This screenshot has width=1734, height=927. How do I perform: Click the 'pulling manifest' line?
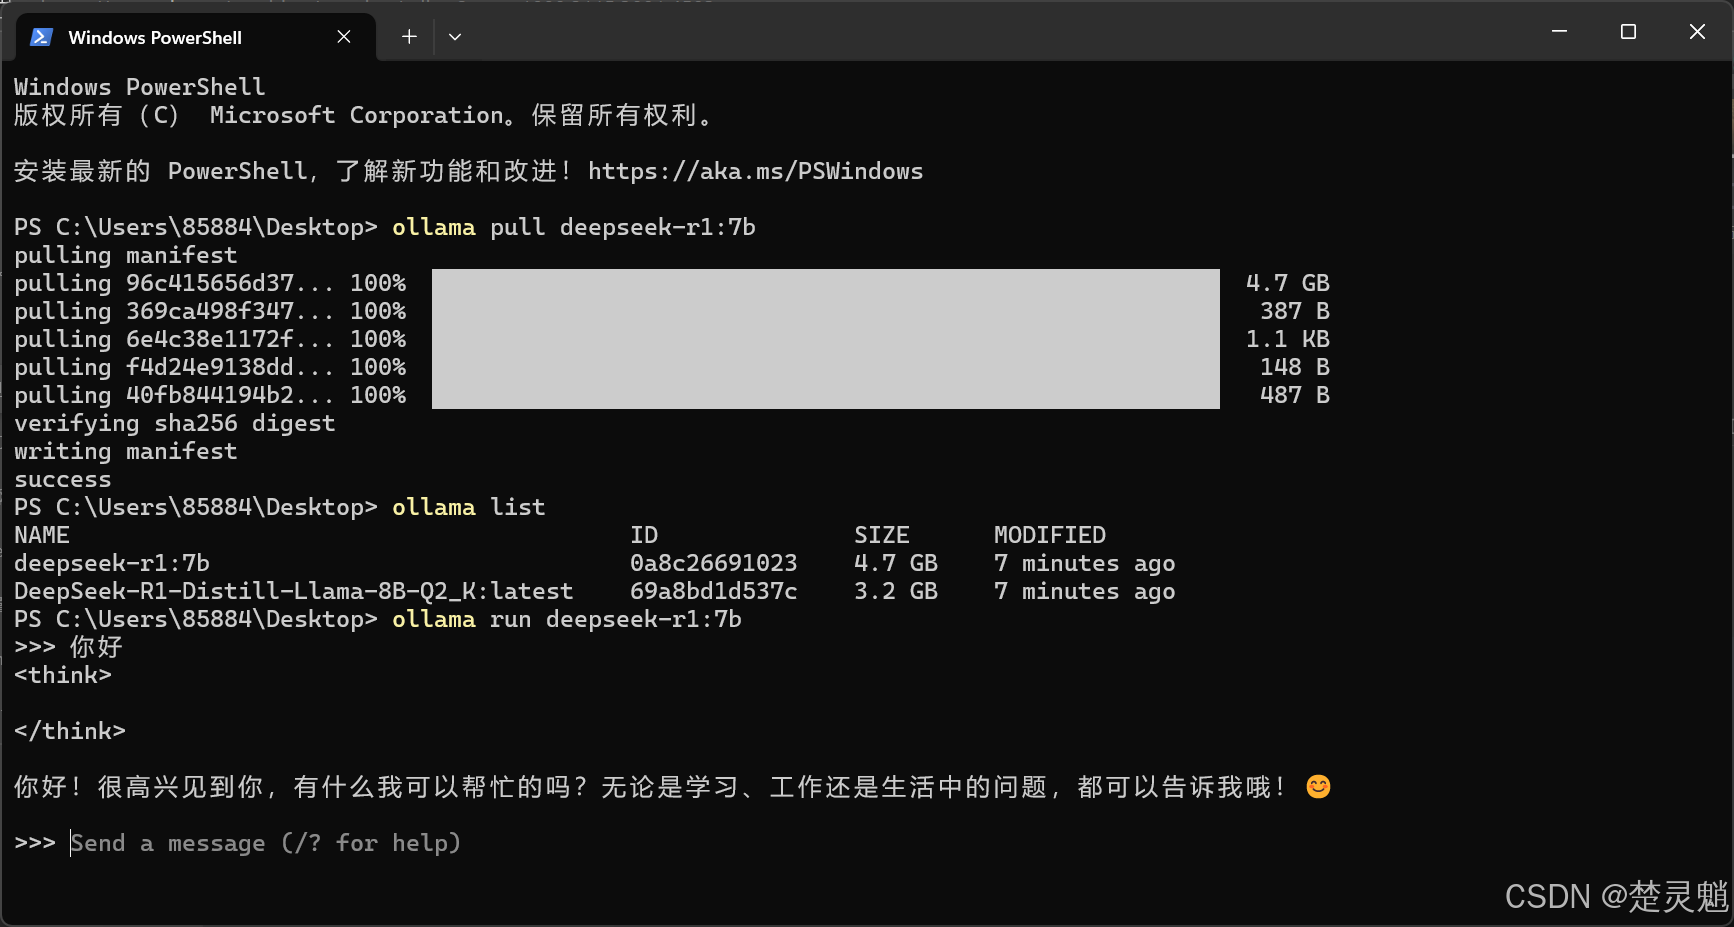tap(126, 255)
